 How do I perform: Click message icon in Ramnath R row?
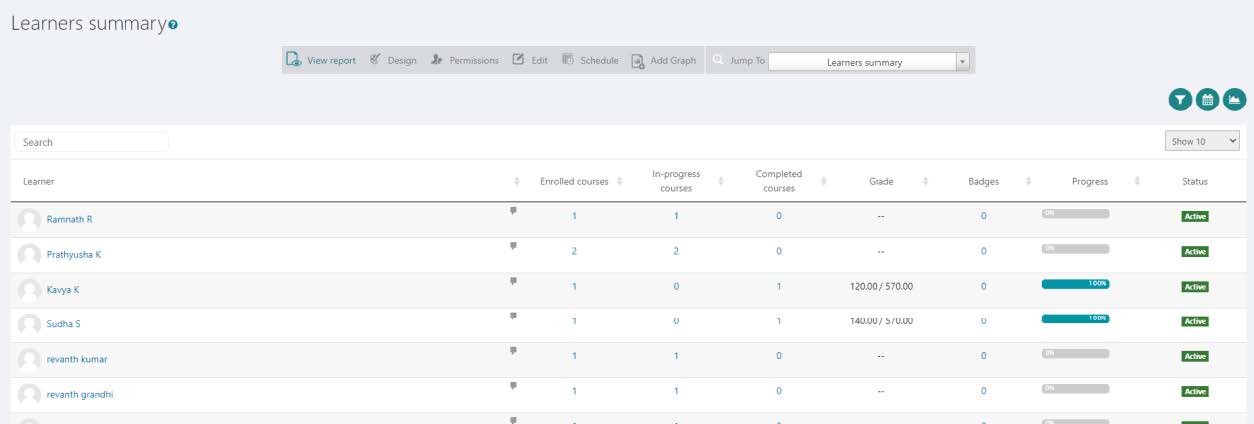tap(514, 211)
